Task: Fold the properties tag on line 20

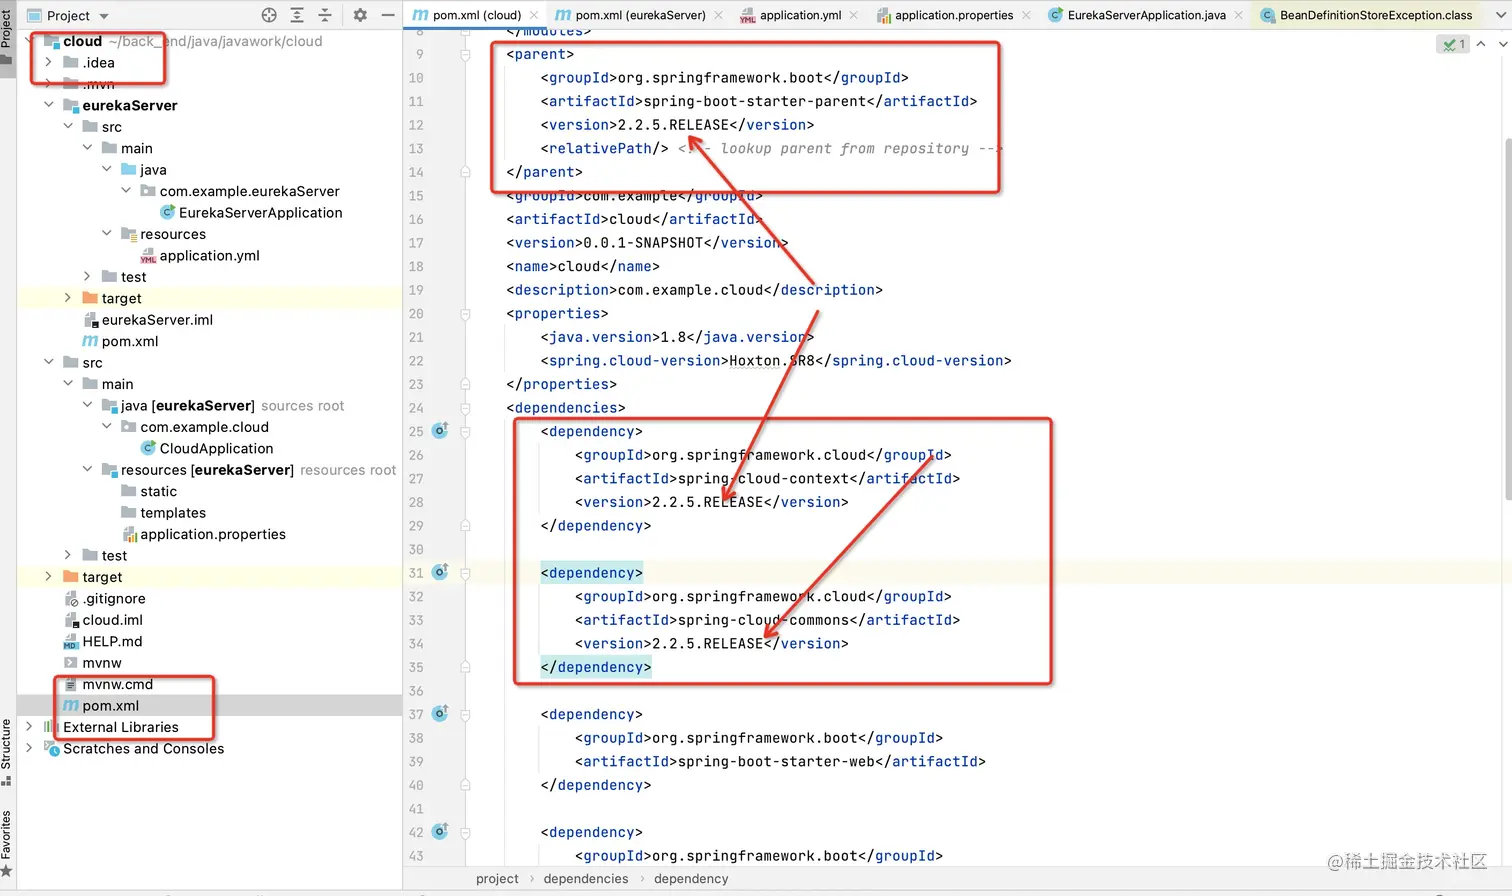Action: coord(465,313)
